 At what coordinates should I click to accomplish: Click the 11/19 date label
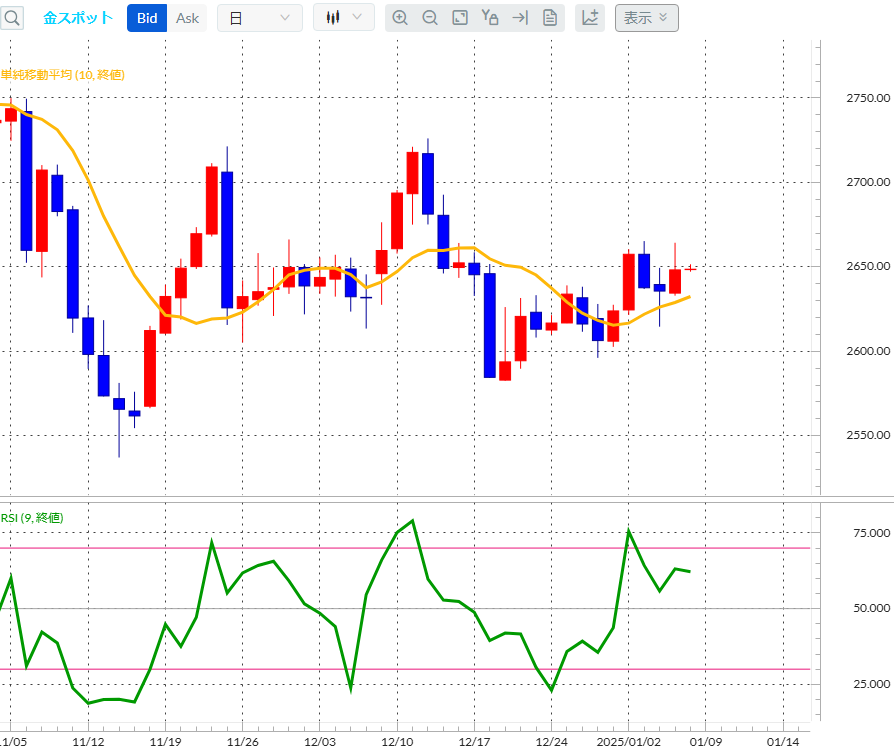[165, 742]
